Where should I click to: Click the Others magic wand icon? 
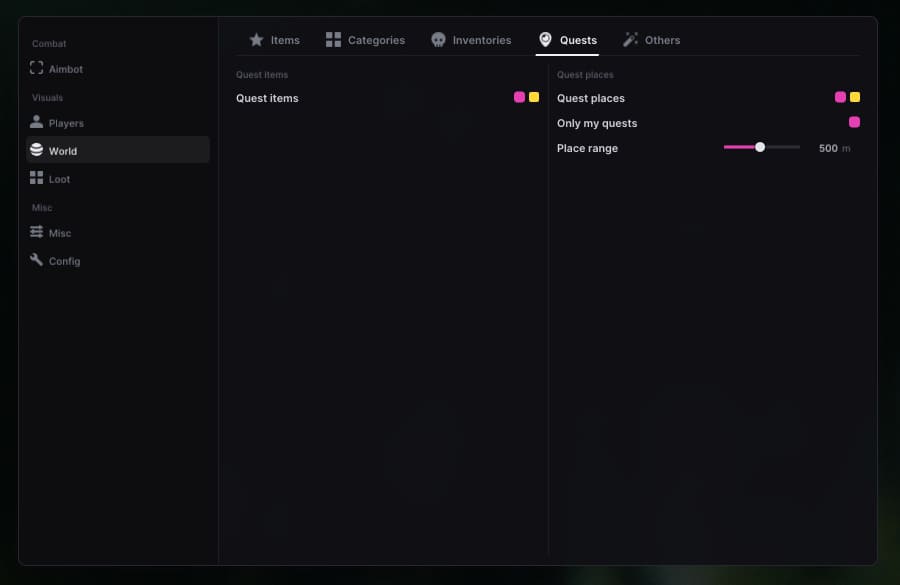(630, 39)
